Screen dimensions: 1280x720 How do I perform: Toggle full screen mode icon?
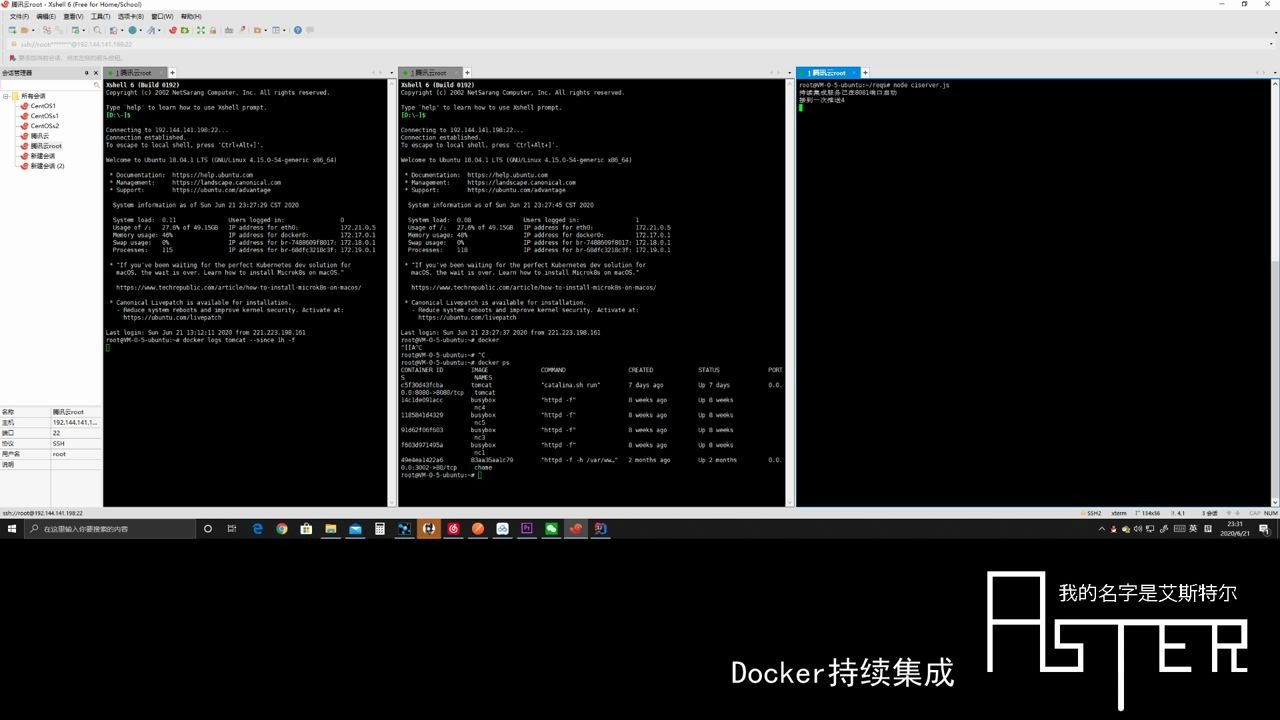pos(200,30)
